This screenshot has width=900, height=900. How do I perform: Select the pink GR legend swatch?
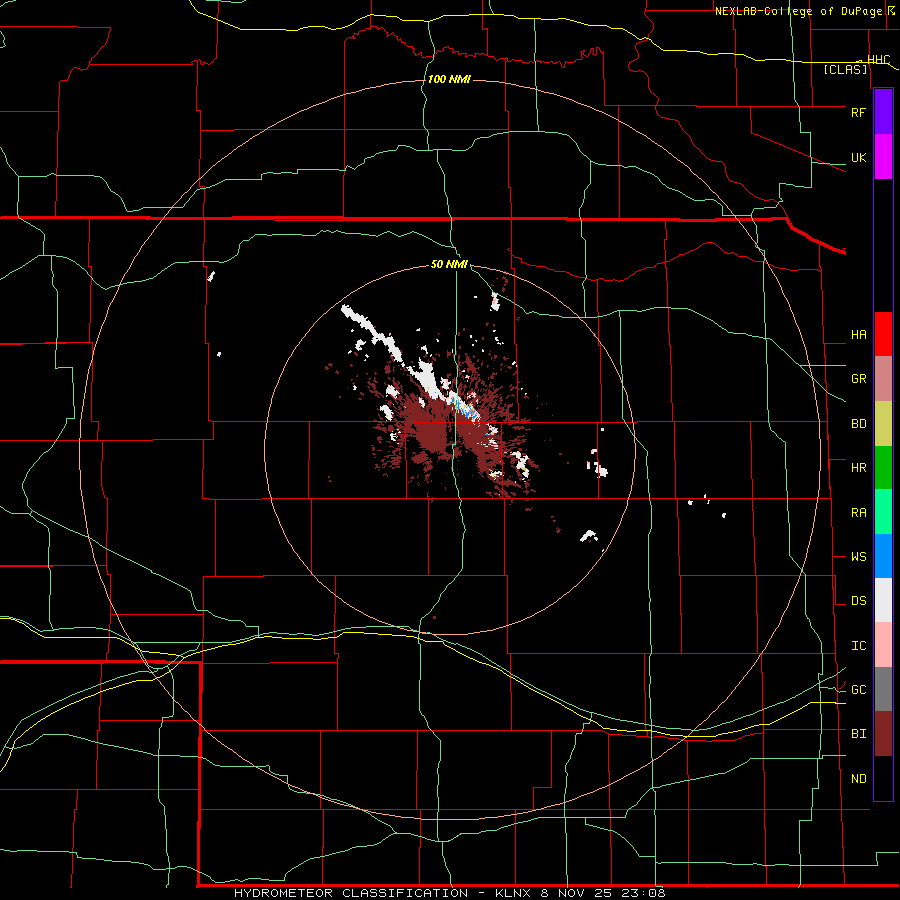coord(883,379)
